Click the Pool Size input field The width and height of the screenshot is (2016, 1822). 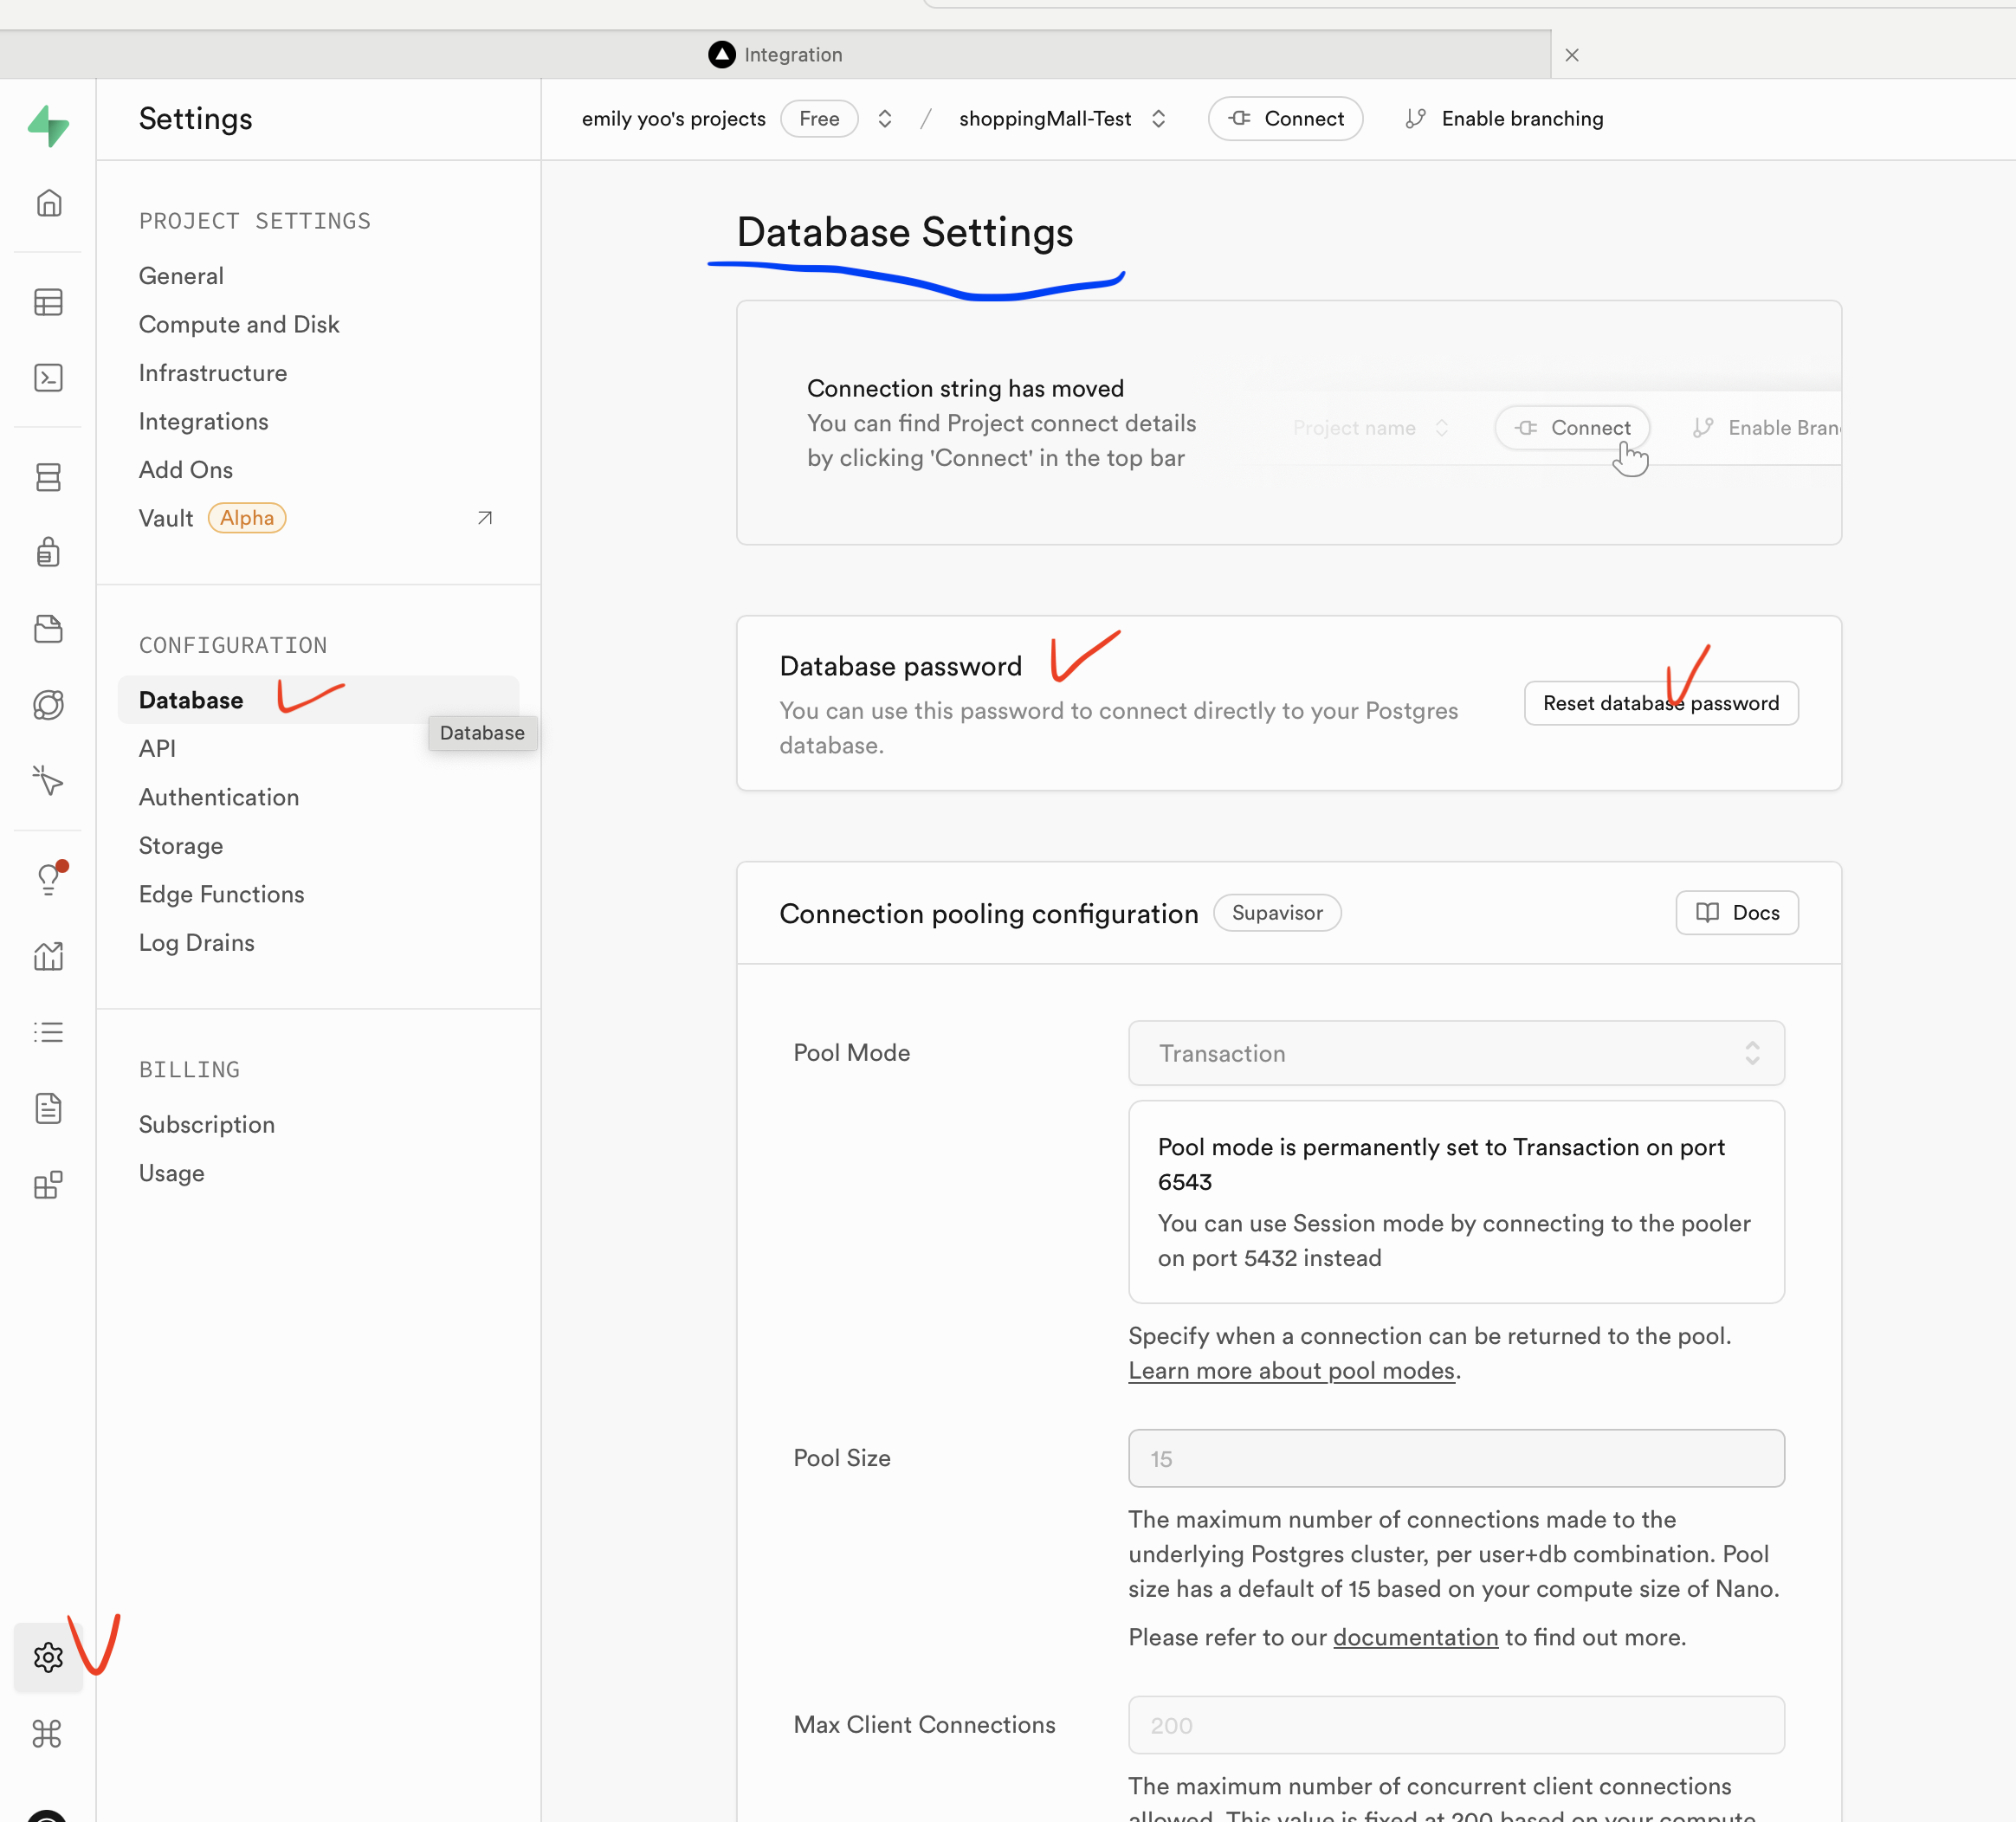1455,1458
